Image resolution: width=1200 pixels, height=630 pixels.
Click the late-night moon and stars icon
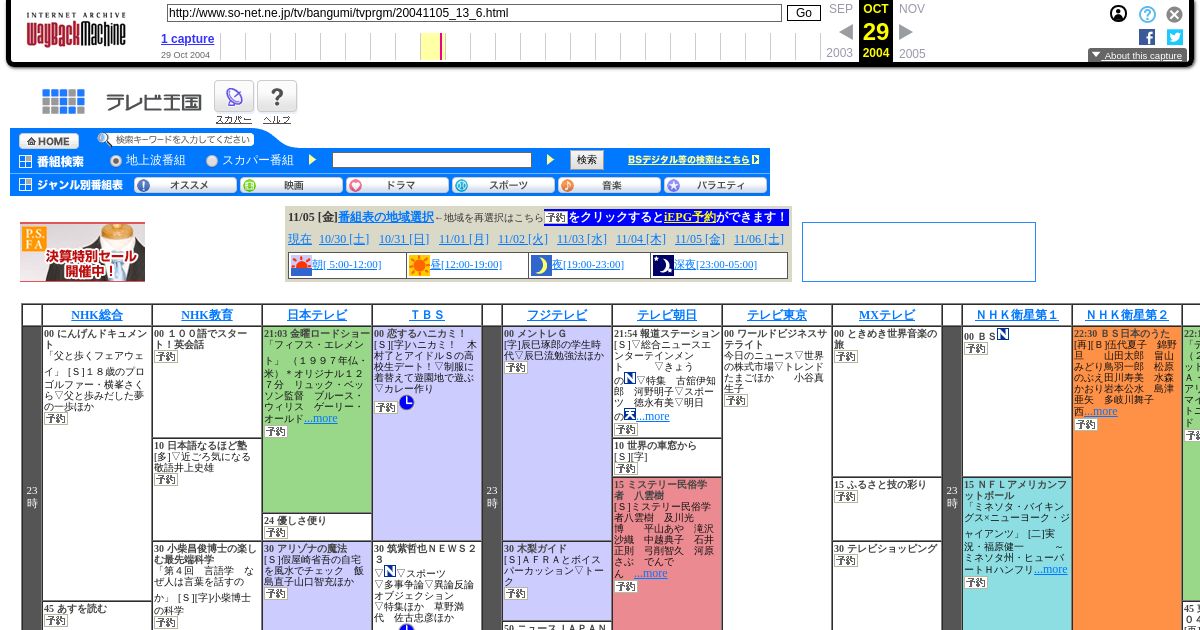(663, 265)
